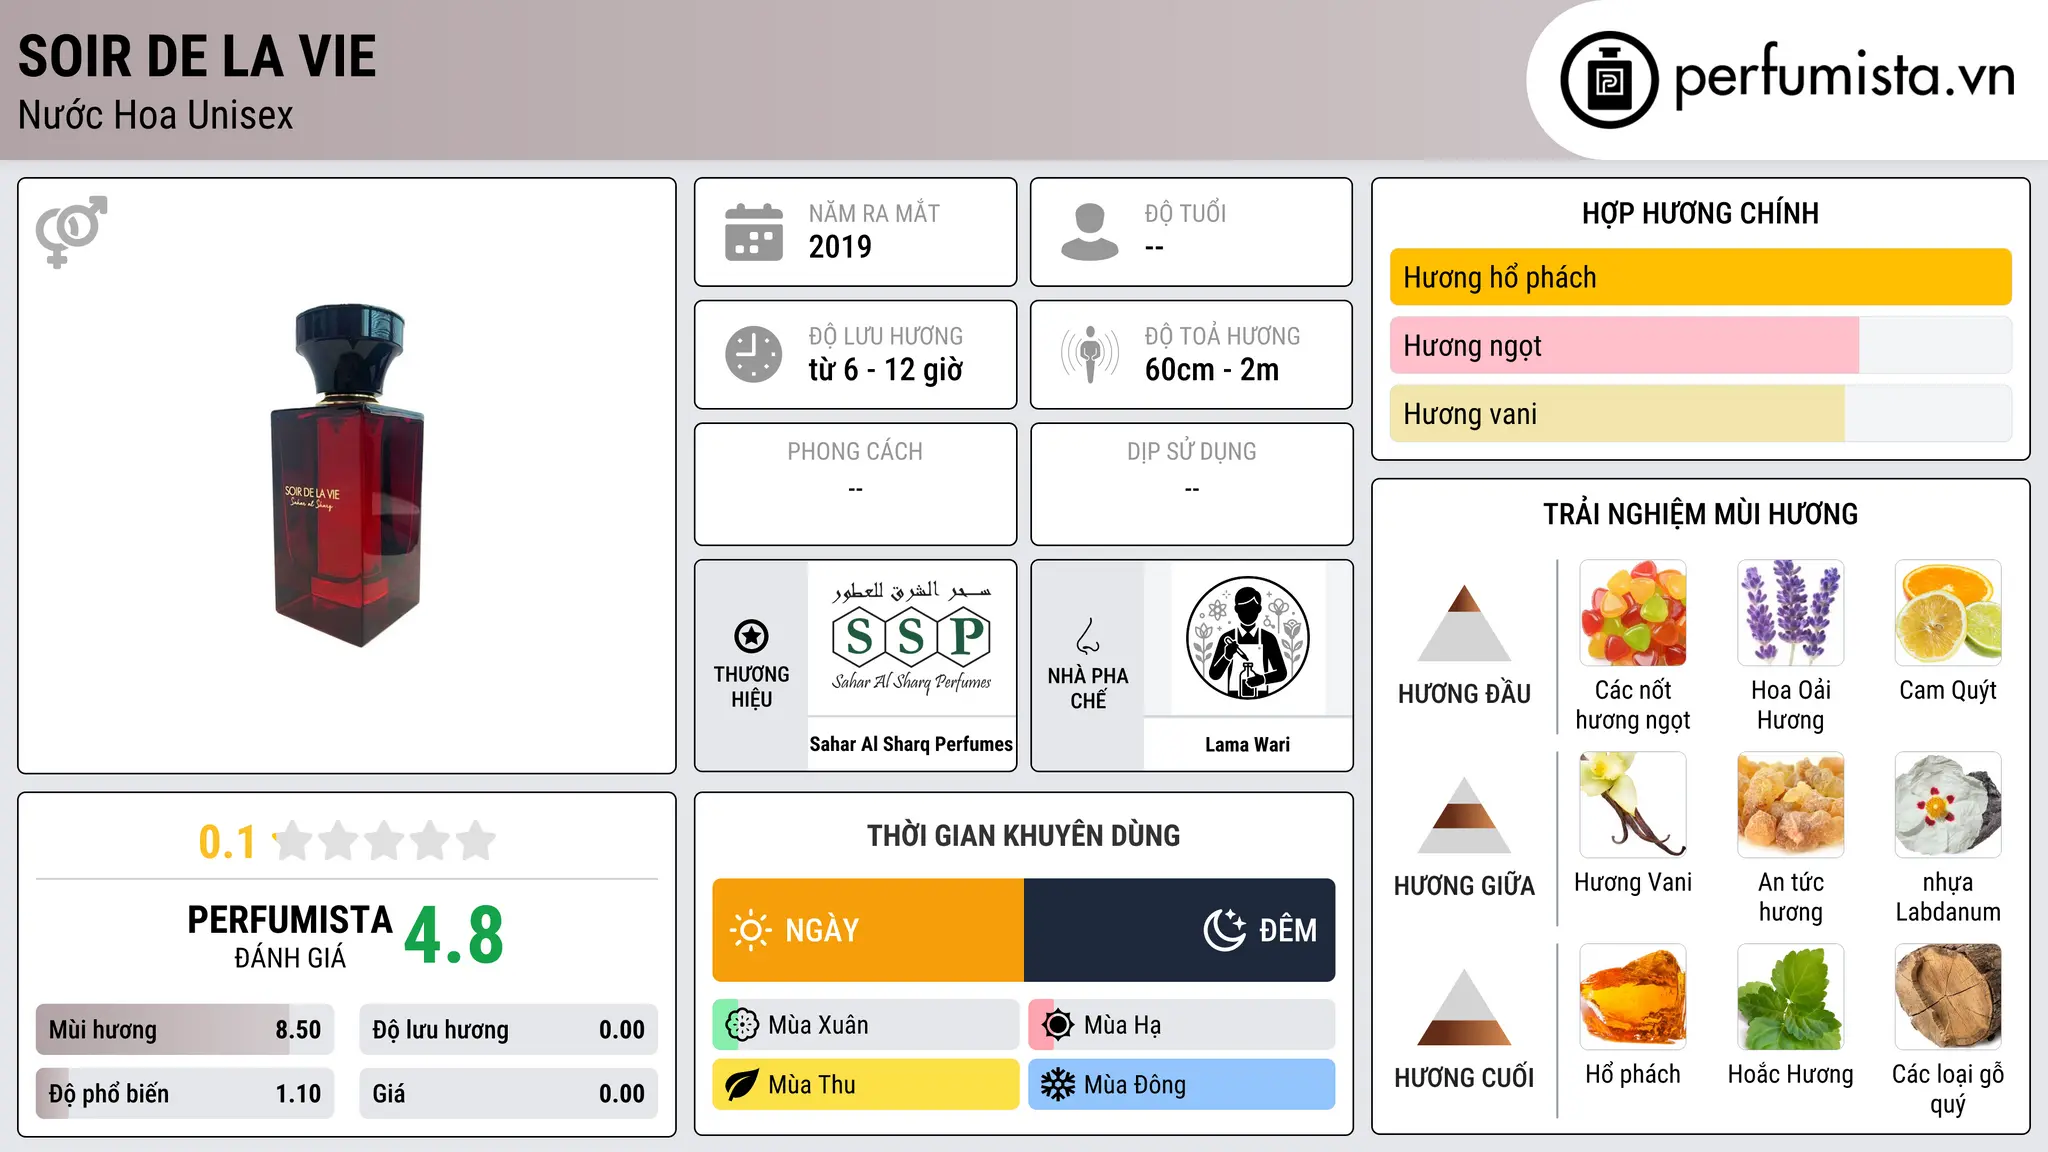Click the Perfumista rating 4.8
The height and width of the screenshot is (1152, 2048).
click(454, 935)
